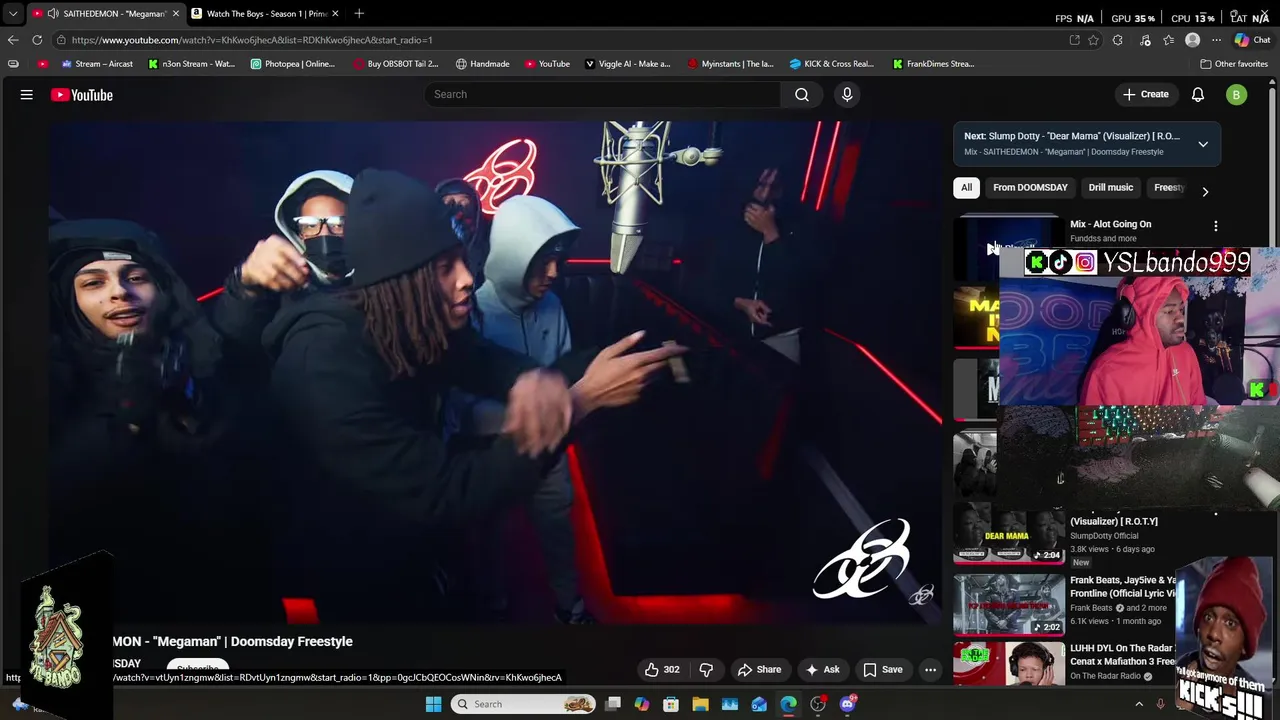Image resolution: width=1280 pixels, height=720 pixels.
Task: Click the Windows taskbar search box
Action: (522, 704)
